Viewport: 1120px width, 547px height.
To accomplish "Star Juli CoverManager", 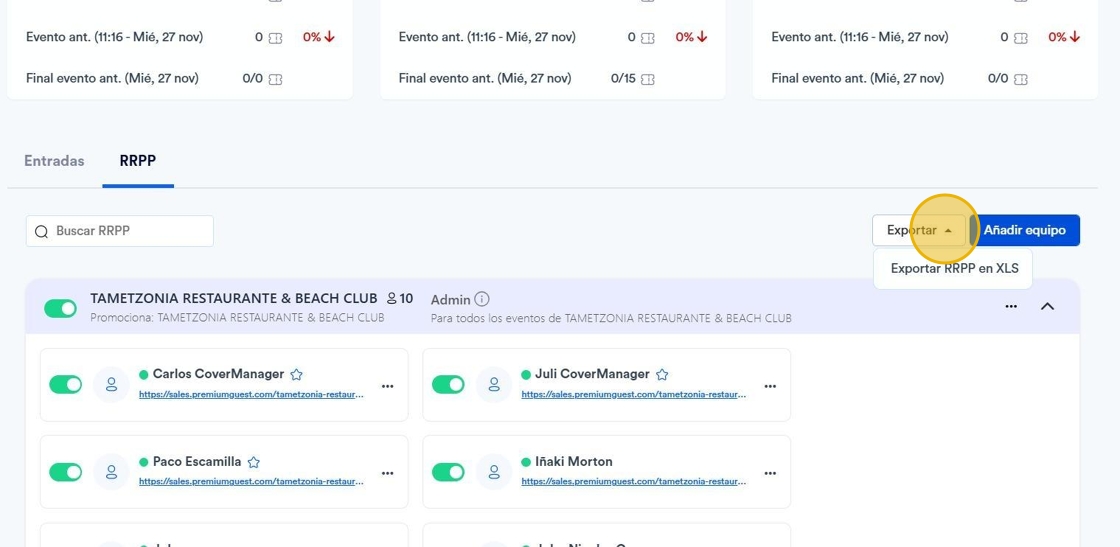I will [x=662, y=374].
